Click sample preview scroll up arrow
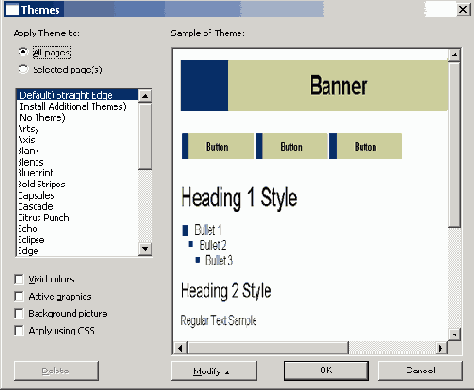This screenshot has width=474, height=390. click(x=454, y=55)
